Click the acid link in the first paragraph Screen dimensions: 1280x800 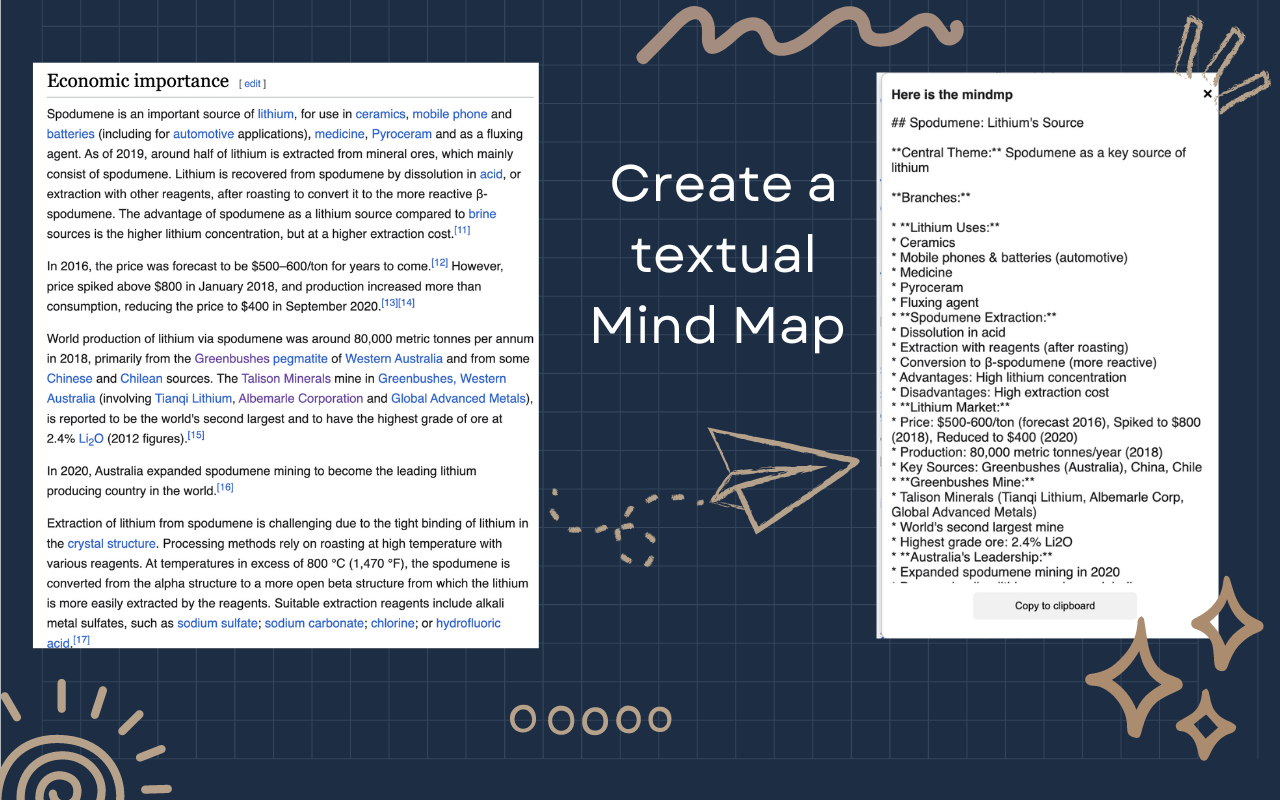(x=491, y=174)
